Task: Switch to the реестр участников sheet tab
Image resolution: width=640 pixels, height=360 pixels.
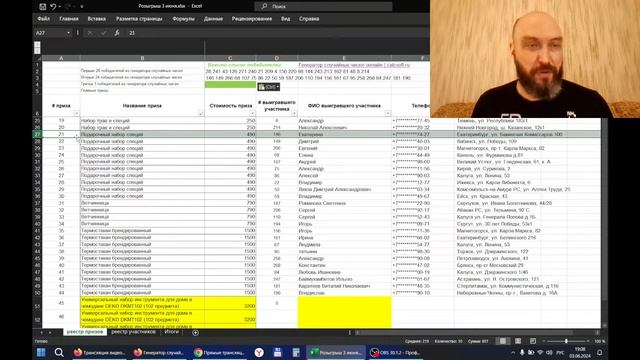Action: click(x=133, y=332)
